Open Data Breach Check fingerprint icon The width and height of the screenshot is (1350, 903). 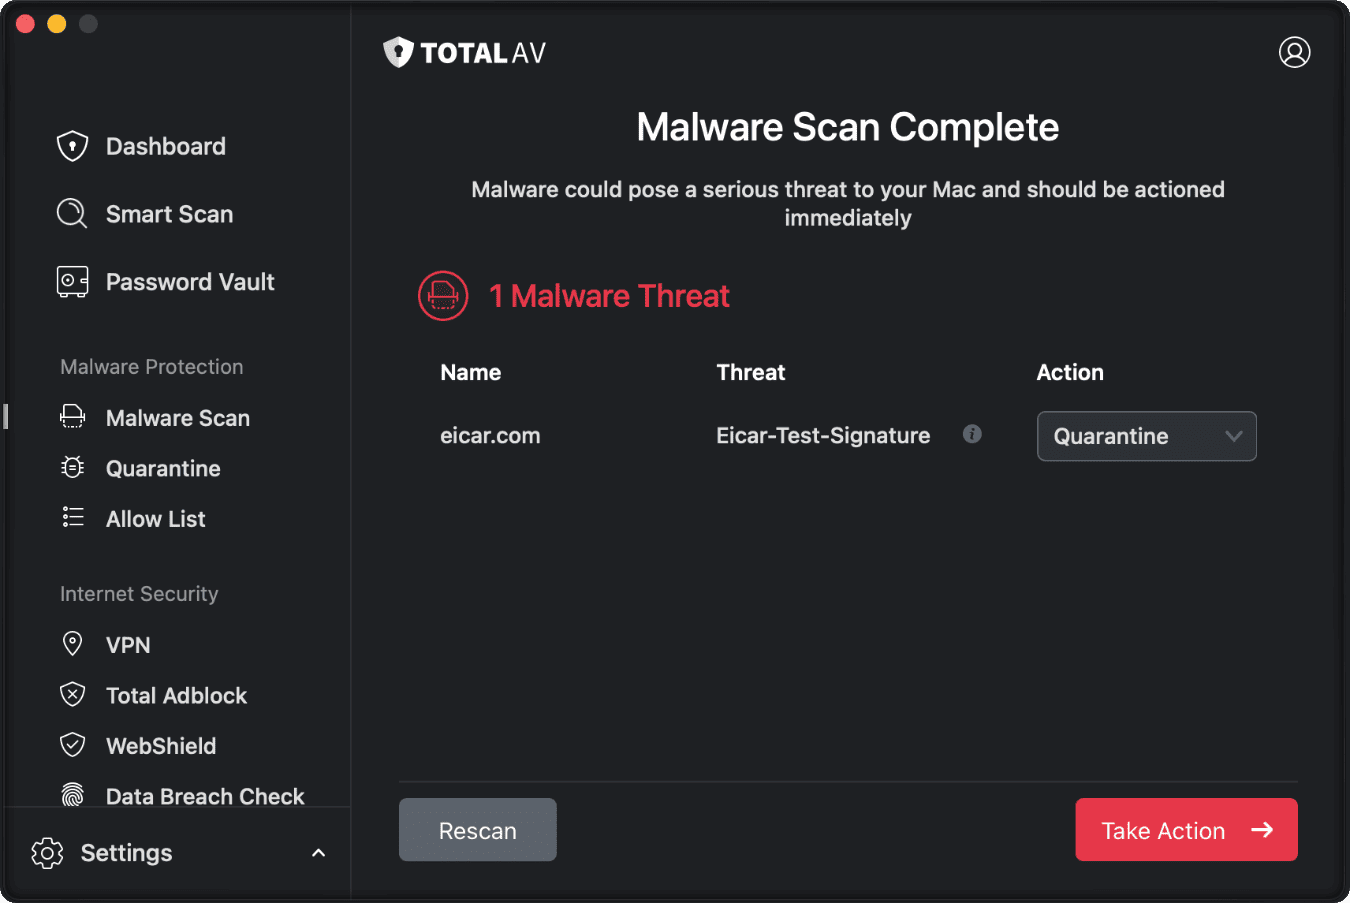(72, 795)
